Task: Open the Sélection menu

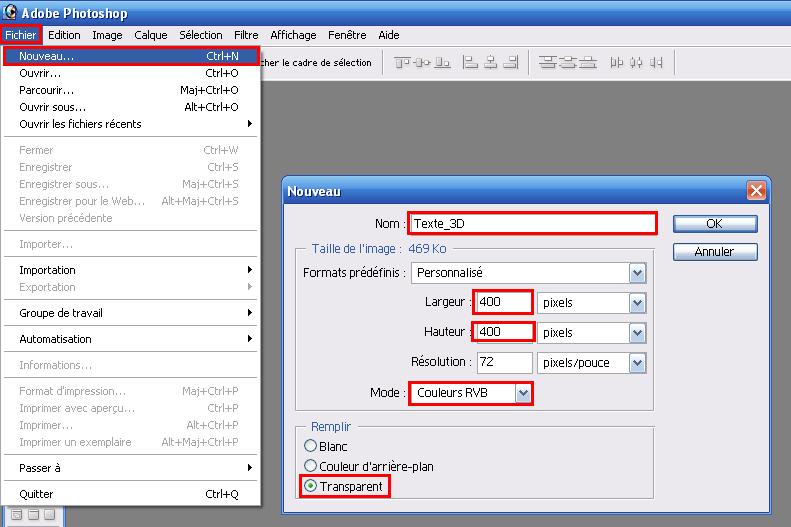Action: pos(201,35)
